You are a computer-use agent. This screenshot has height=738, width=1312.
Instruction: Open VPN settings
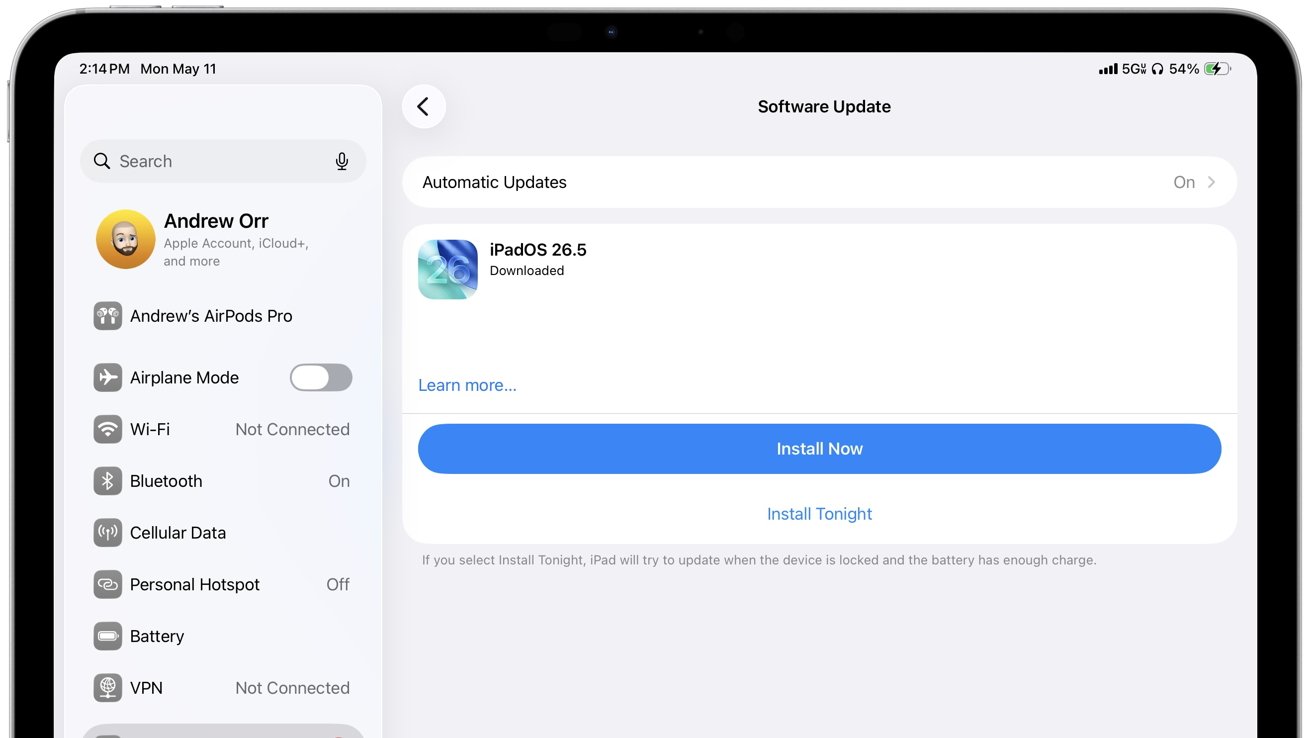coord(223,688)
